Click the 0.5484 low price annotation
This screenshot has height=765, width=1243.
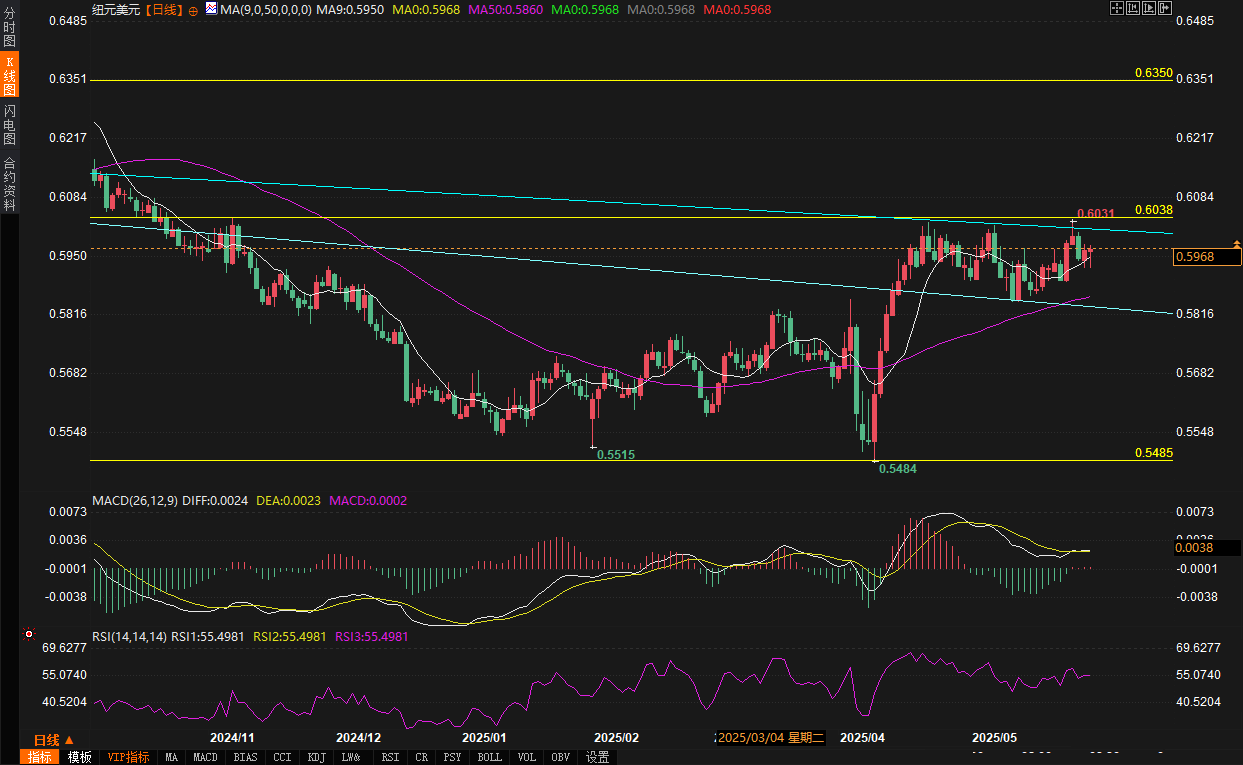point(897,469)
